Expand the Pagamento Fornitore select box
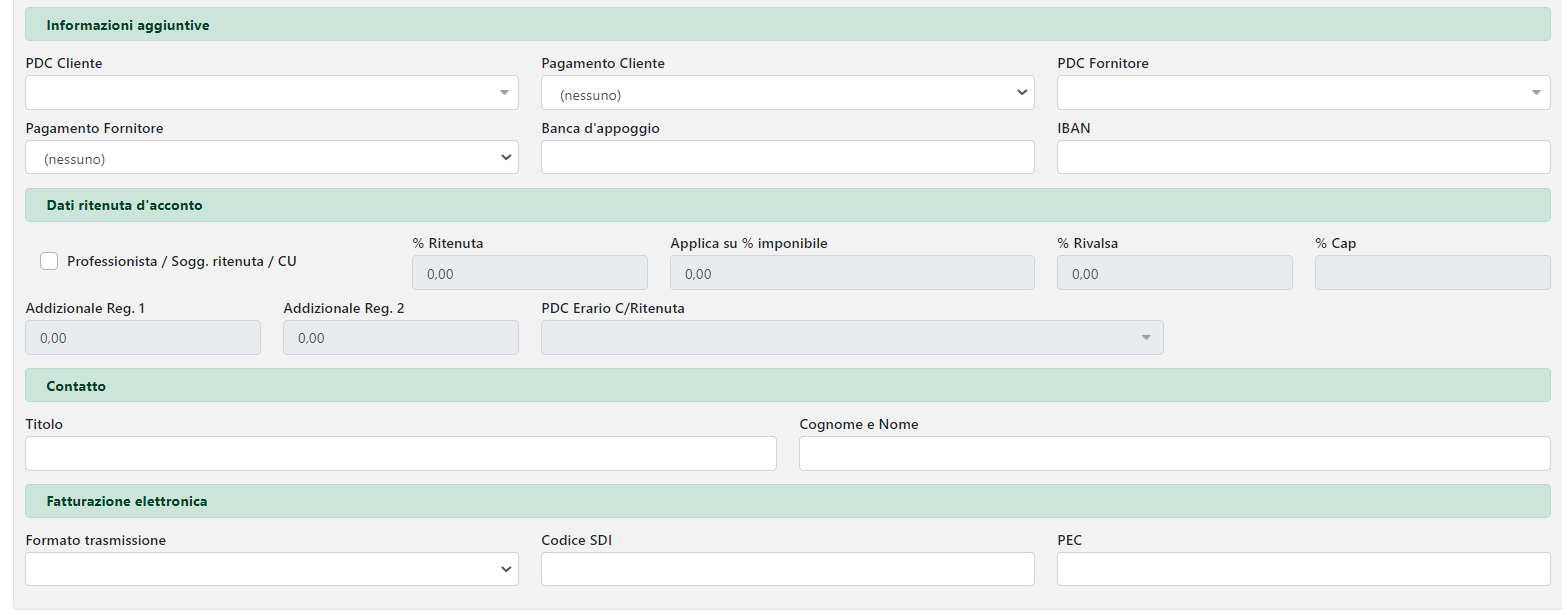This screenshot has height=615, width=1567. [x=271, y=158]
